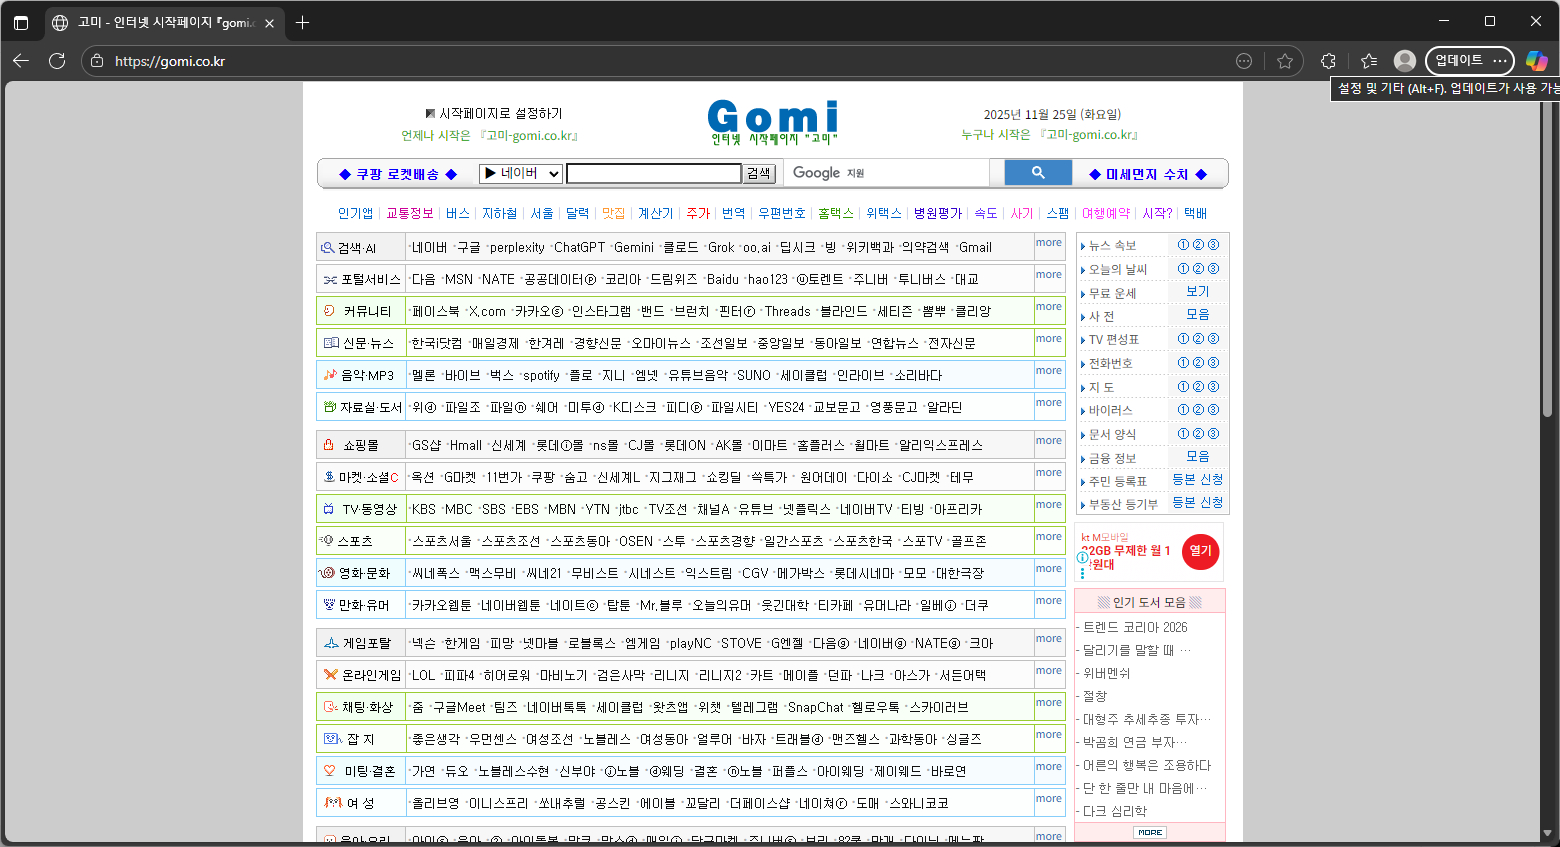Select the 검색·AI magnifying glass icon

point(327,246)
